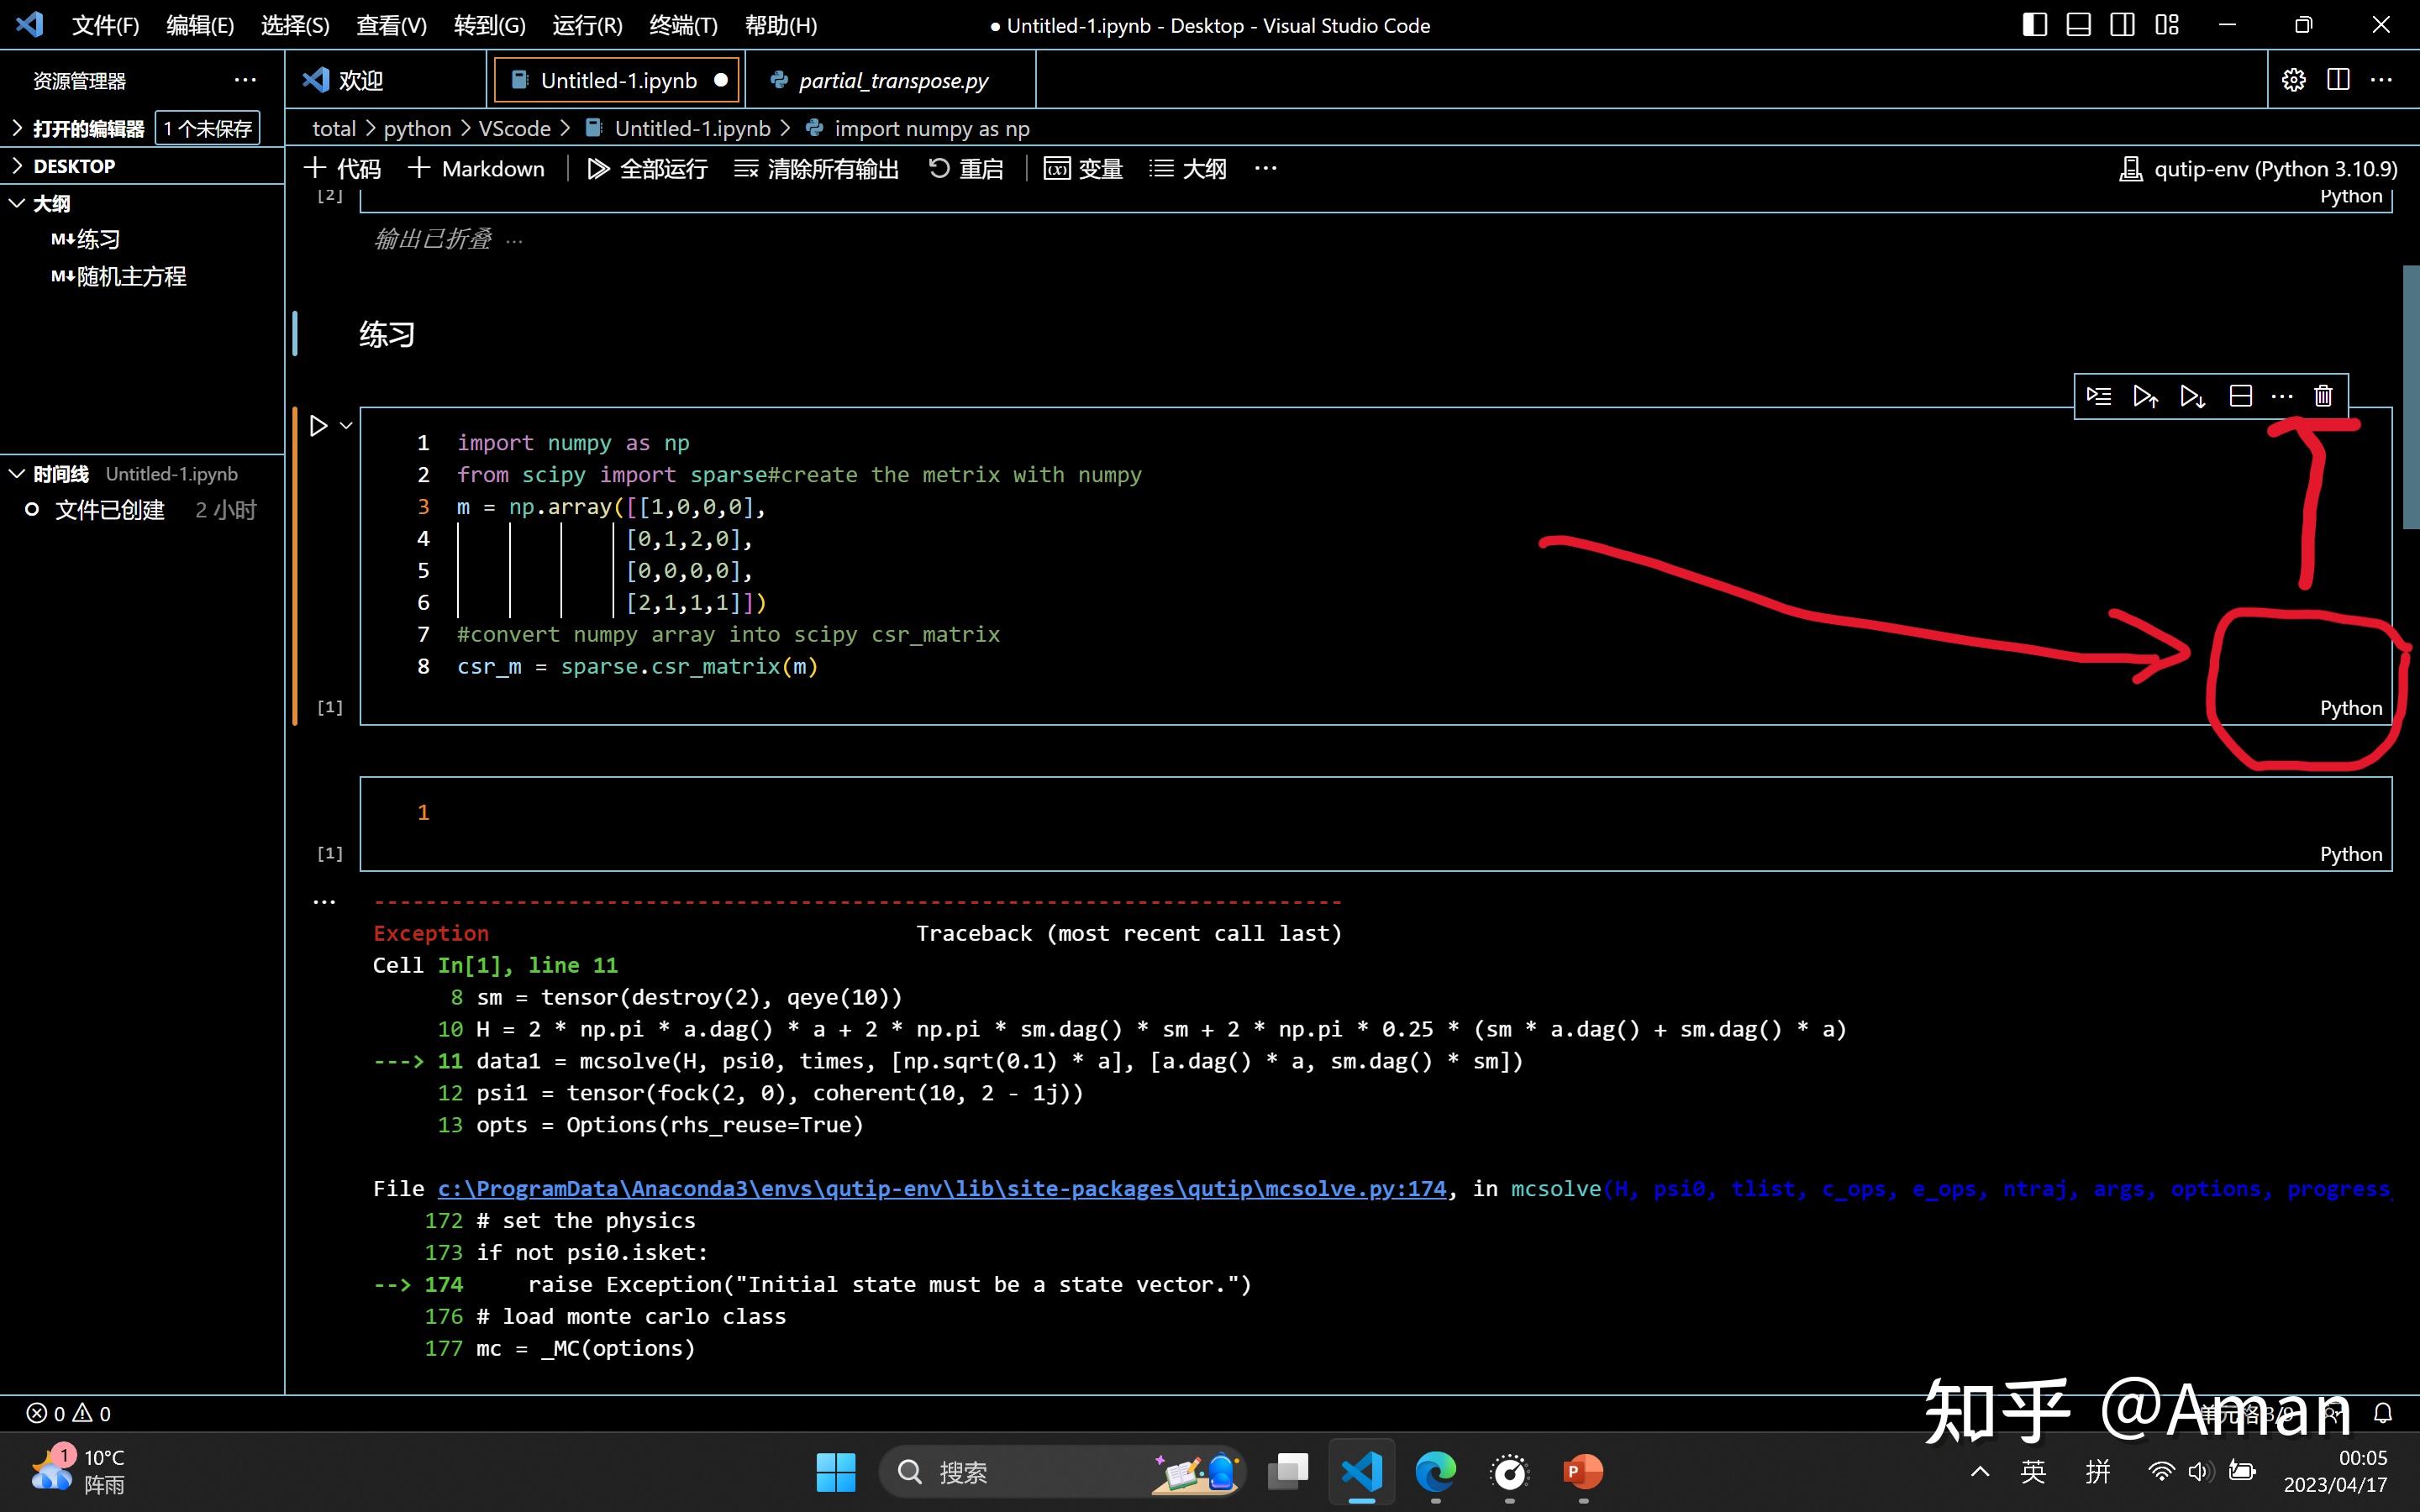Change language mode of first cell 'Python'
Screen dimensions: 2420x1512
(x=2350, y=708)
